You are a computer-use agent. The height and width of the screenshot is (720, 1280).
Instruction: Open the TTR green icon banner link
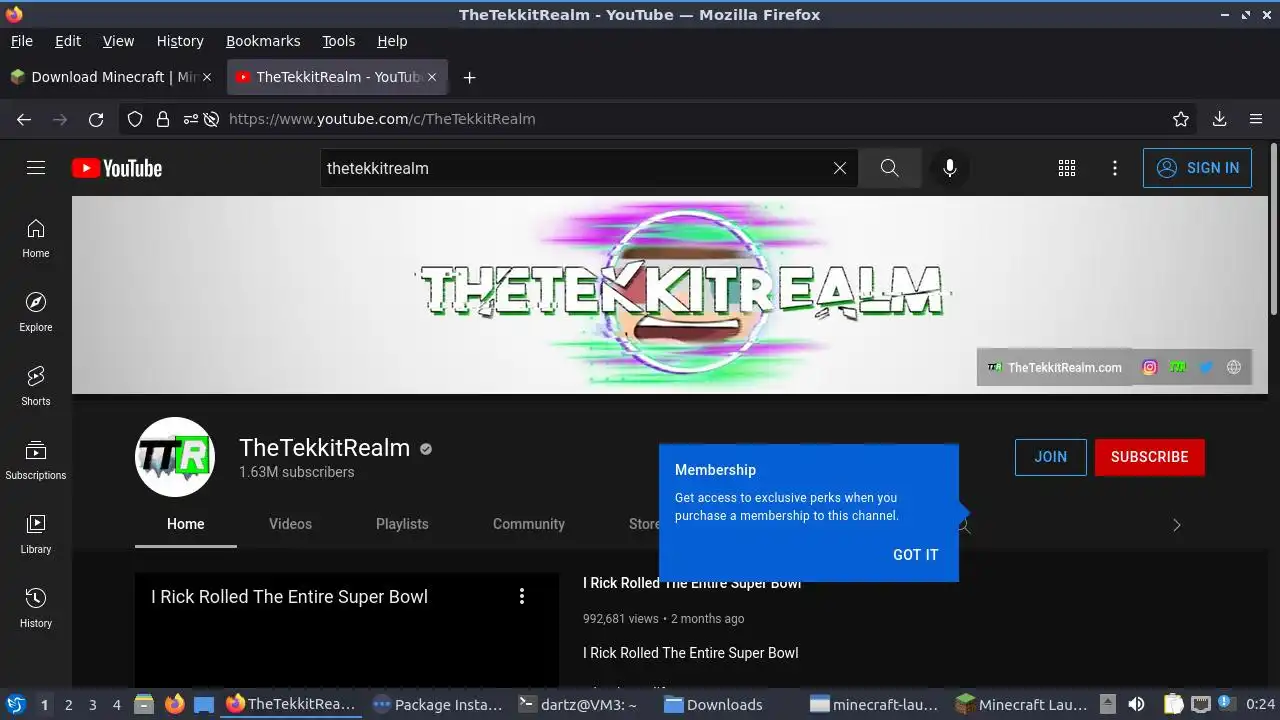coord(1178,367)
